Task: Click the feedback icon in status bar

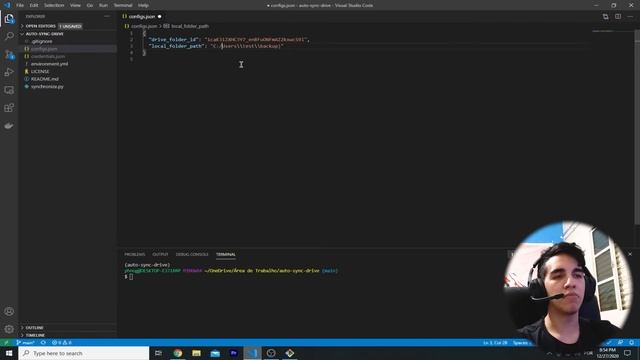Action: pyautogui.click(x=620, y=342)
